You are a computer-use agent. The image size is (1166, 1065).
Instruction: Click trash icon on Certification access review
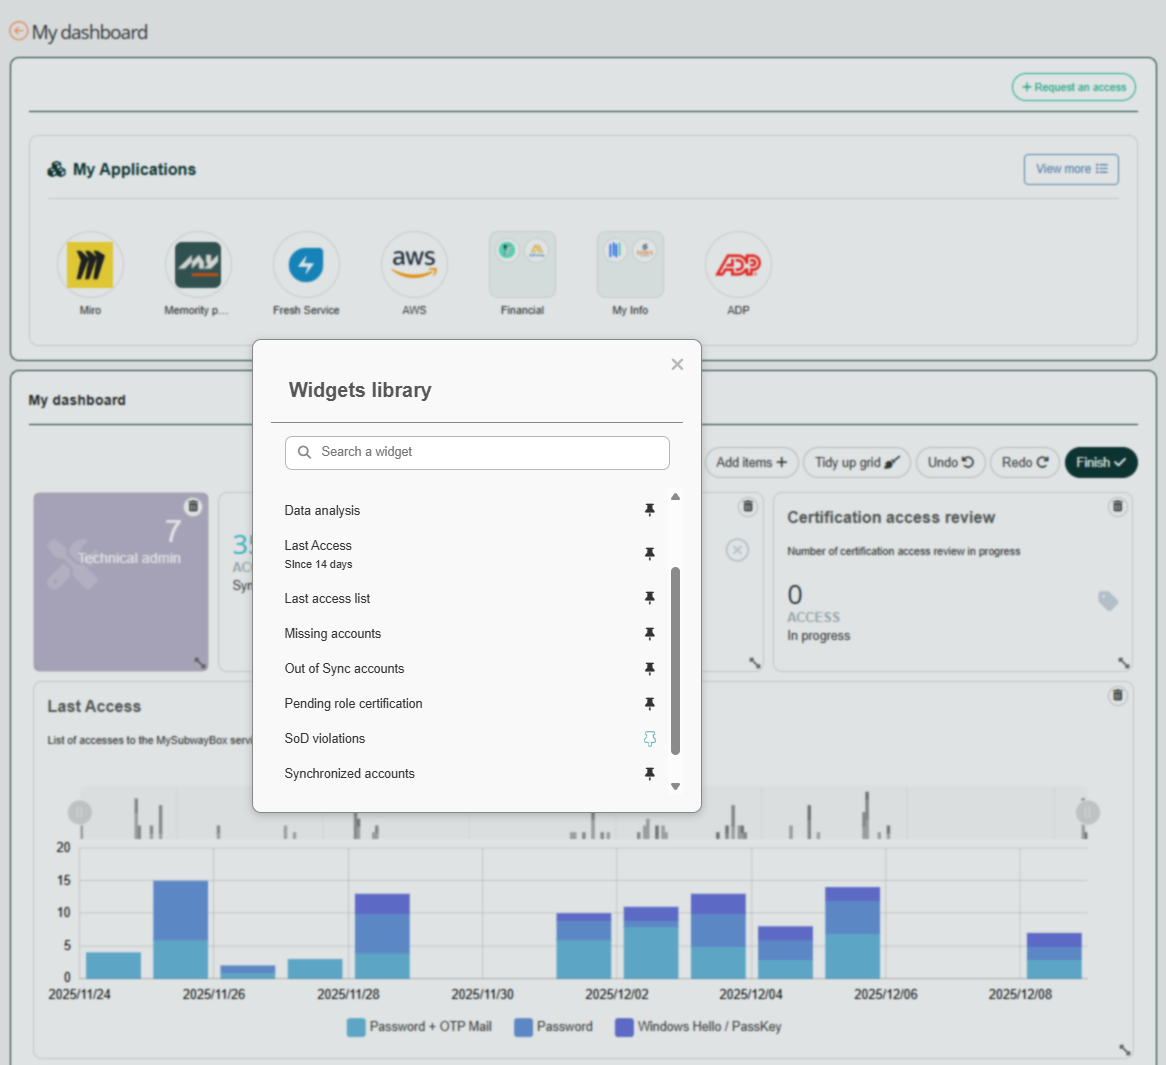click(1117, 507)
